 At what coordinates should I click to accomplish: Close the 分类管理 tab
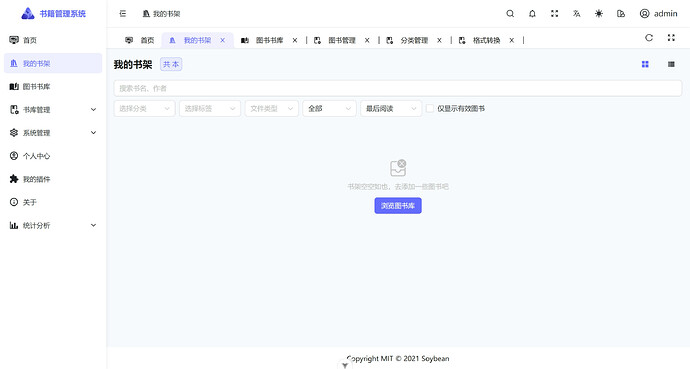click(x=439, y=40)
